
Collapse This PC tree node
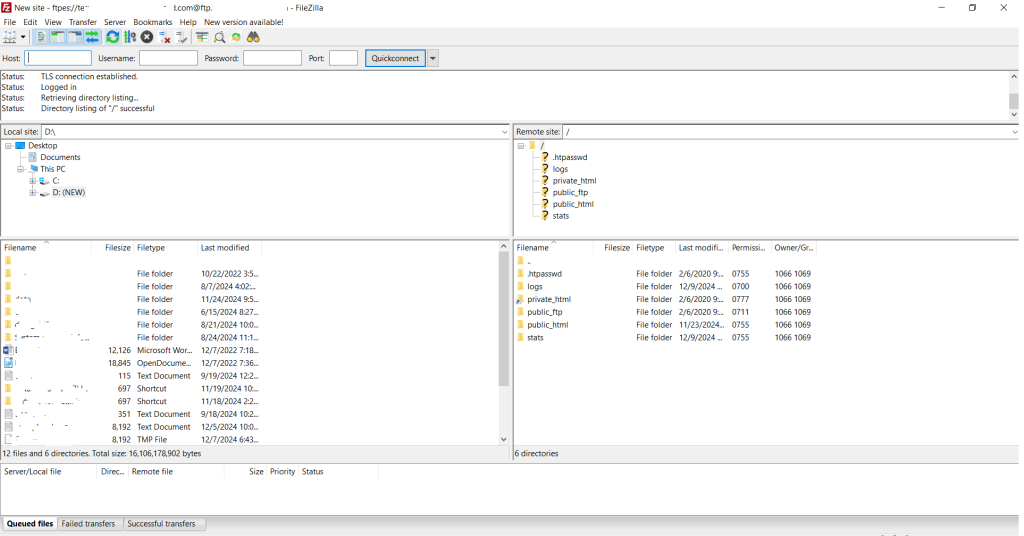21,169
